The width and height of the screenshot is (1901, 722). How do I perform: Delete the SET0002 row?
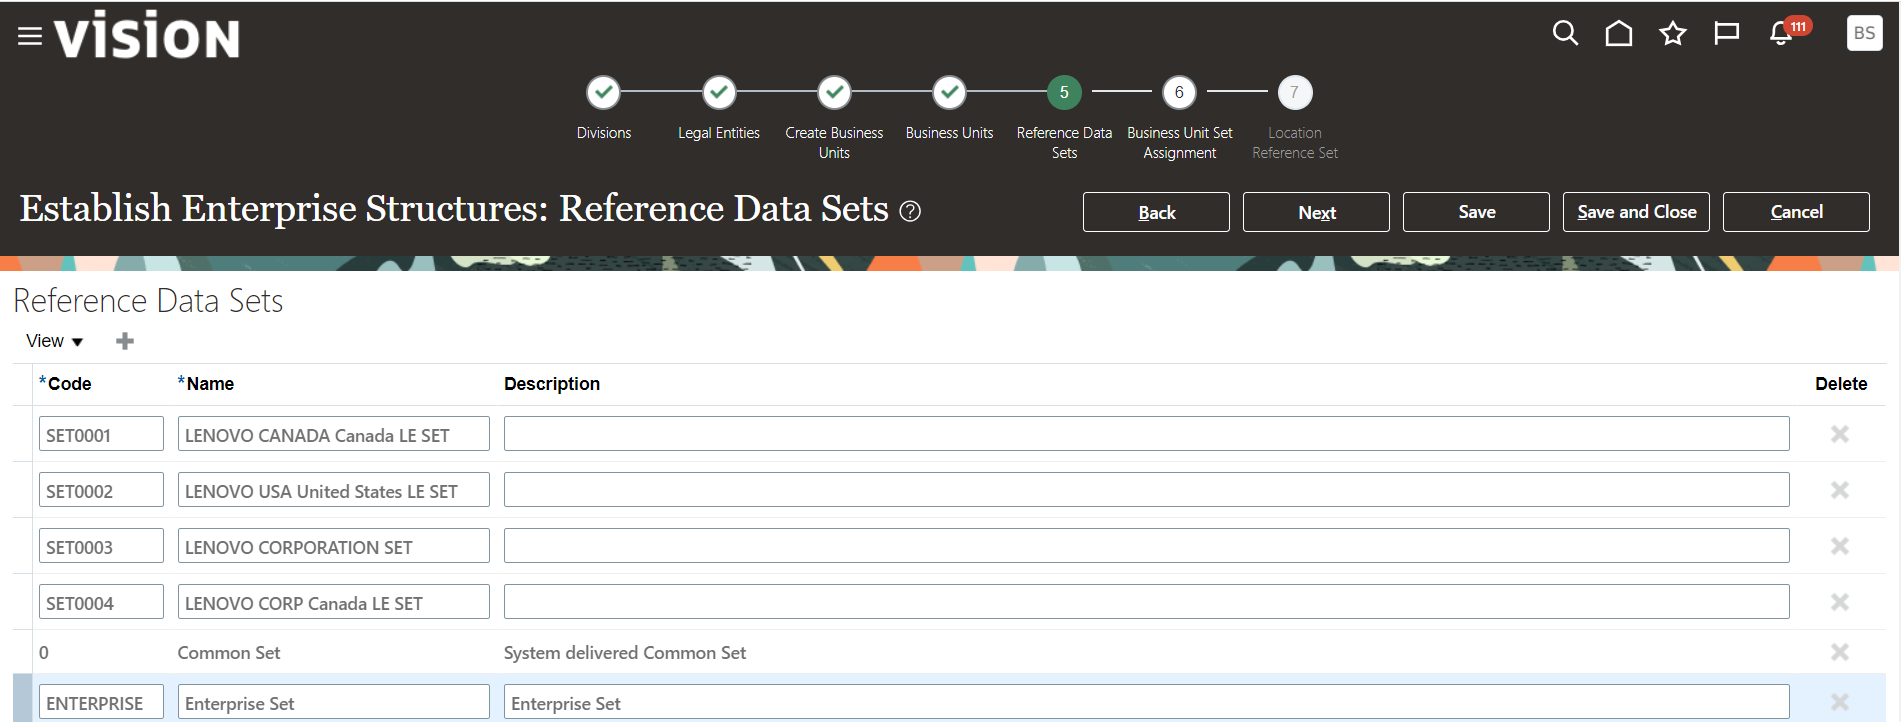tap(1839, 490)
